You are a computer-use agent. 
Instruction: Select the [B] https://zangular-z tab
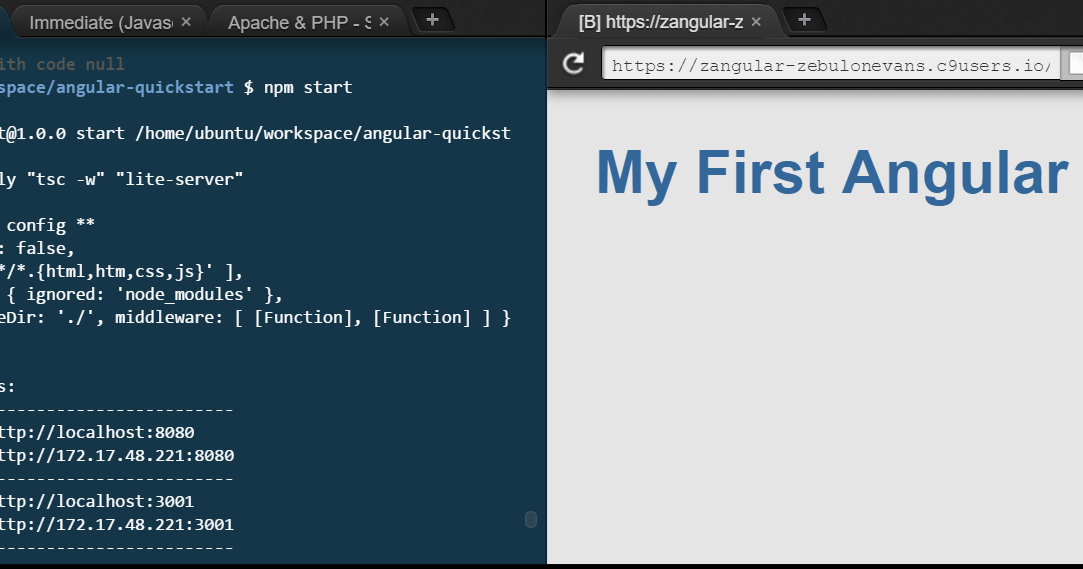tap(660, 22)
